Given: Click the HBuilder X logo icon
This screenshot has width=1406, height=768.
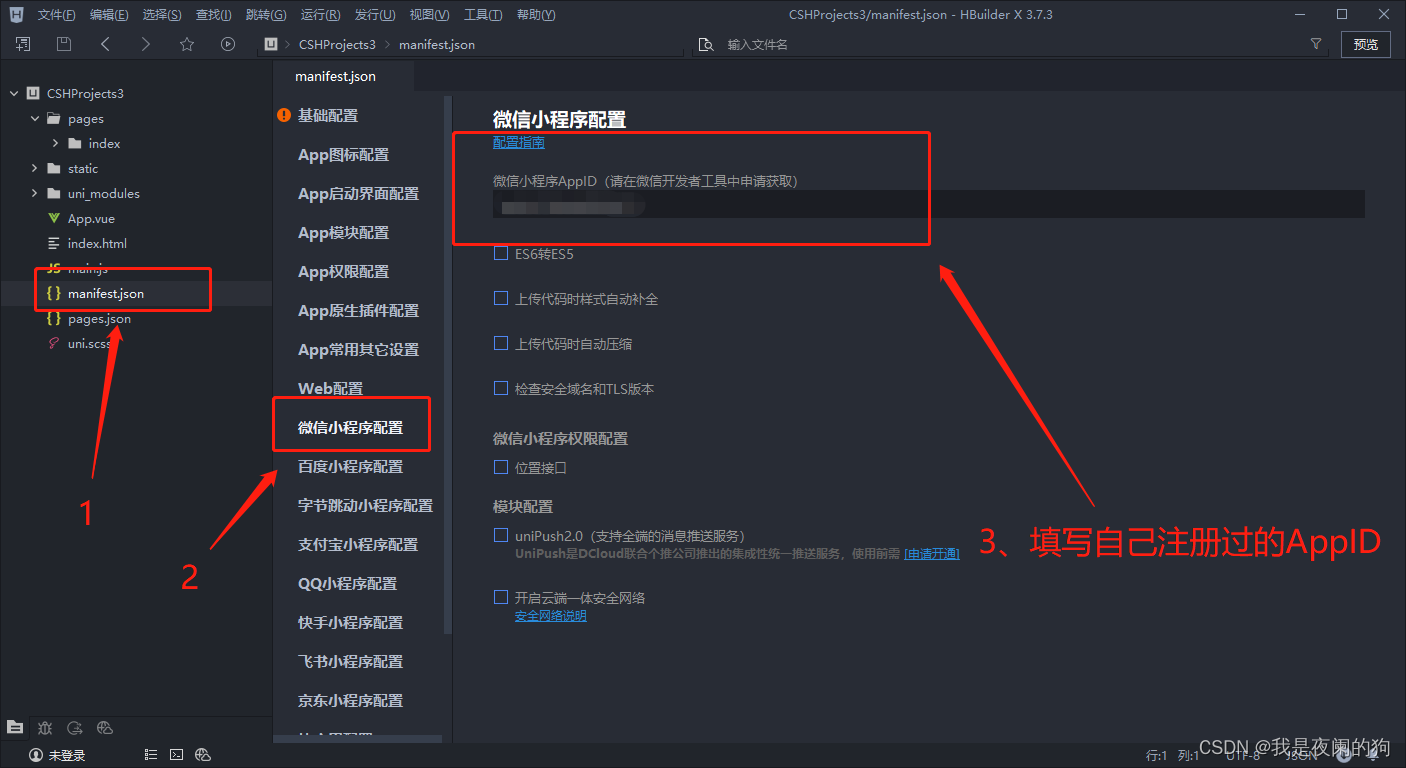Looking at the screenshot, I should [16, 14].
